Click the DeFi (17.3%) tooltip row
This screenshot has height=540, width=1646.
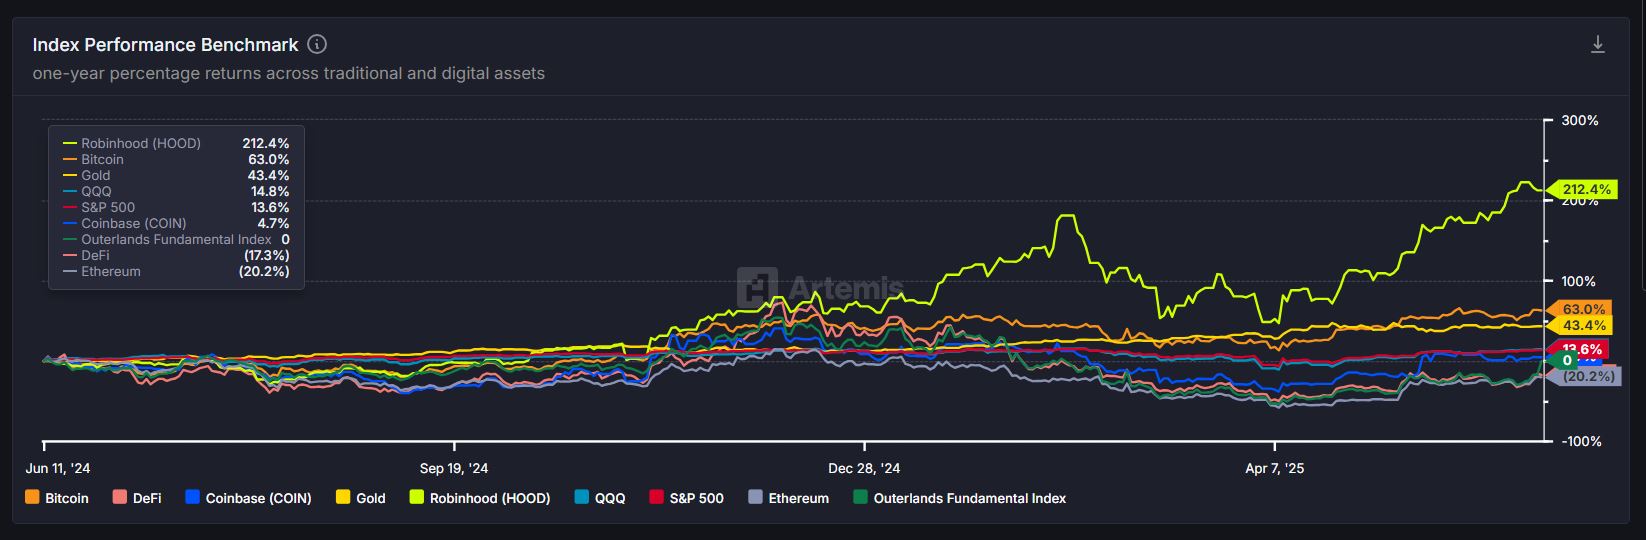click(x=176, y=255)
